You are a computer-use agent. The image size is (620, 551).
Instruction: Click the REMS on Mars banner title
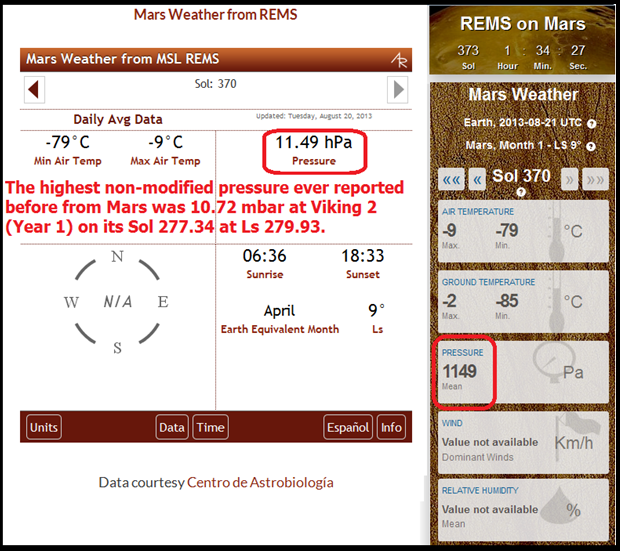point(523,24)
